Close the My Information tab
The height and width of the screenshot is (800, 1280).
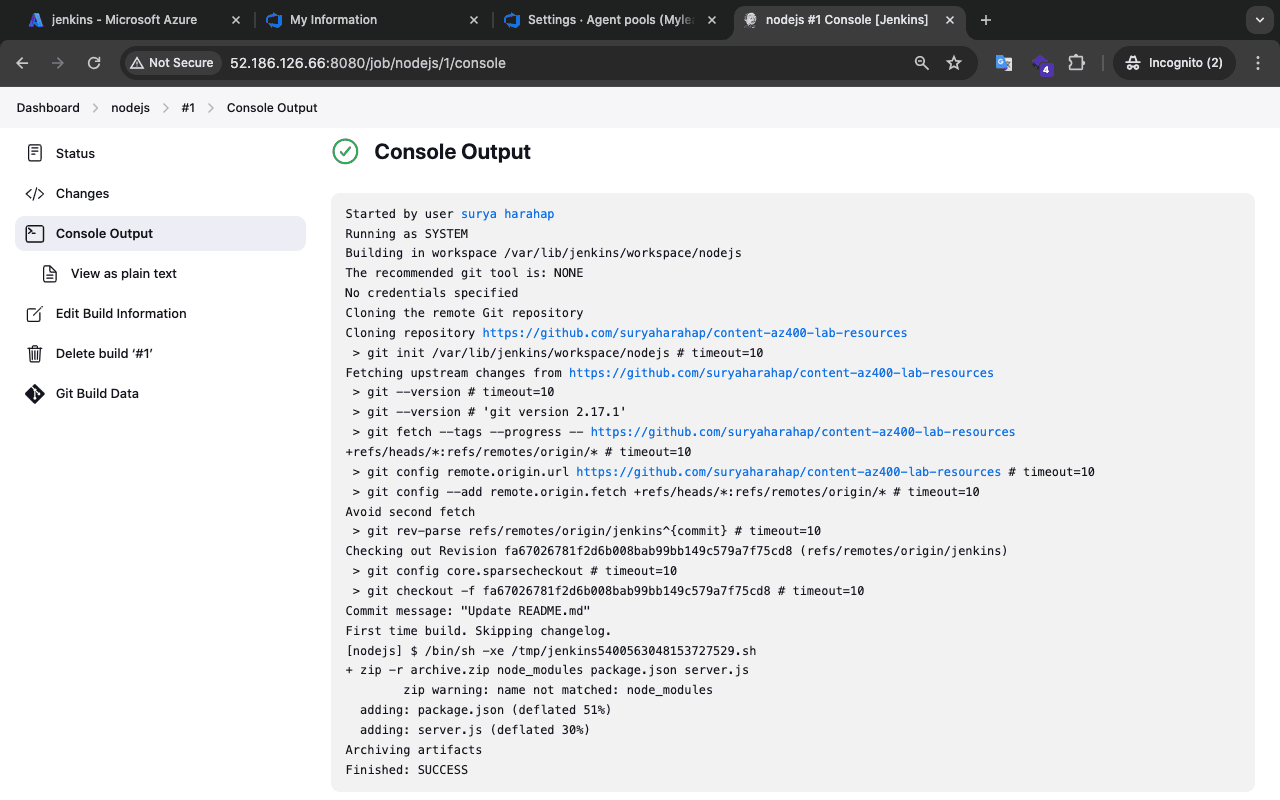click(x=473, y=20)
